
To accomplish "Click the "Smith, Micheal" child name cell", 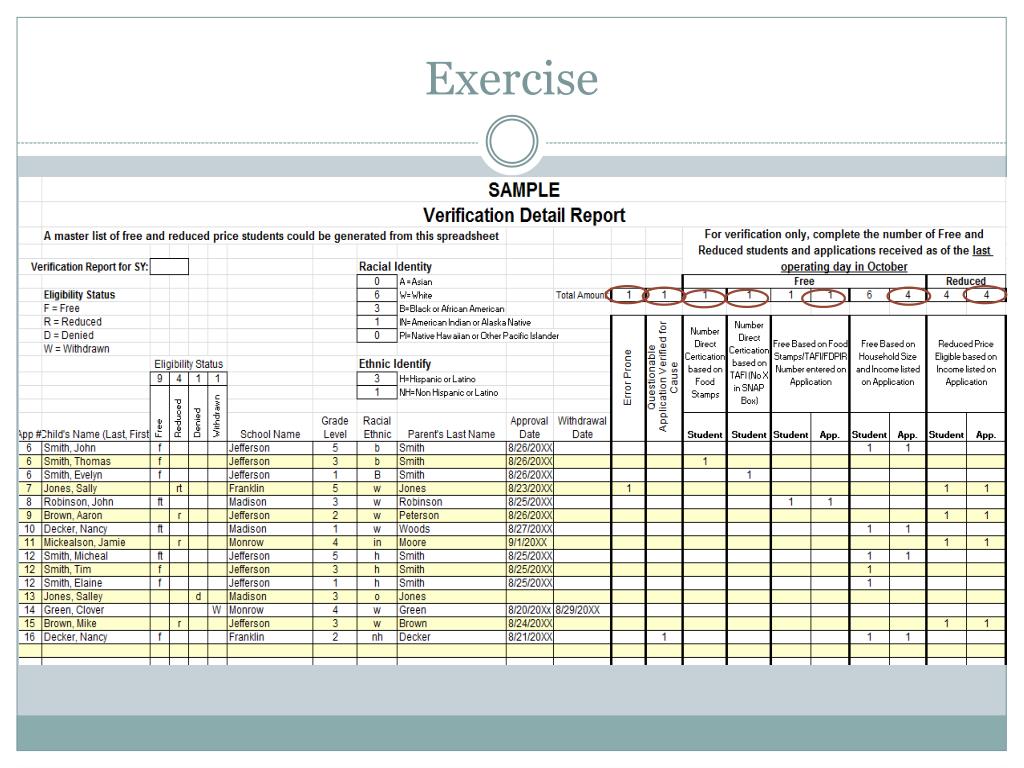I will coord(95,556).
